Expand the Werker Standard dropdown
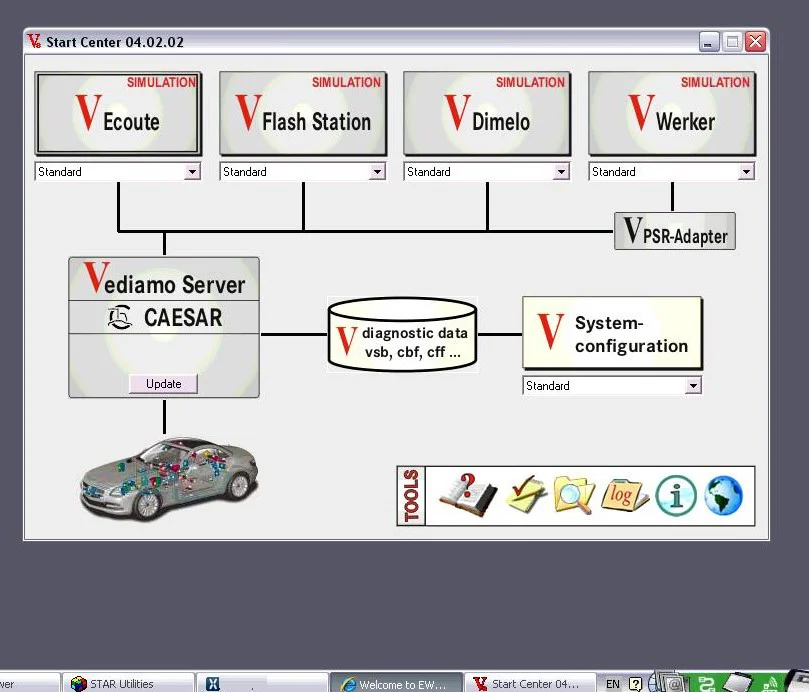Image resolution: width=809 pixels, height=692 pixels. (746, 171)
